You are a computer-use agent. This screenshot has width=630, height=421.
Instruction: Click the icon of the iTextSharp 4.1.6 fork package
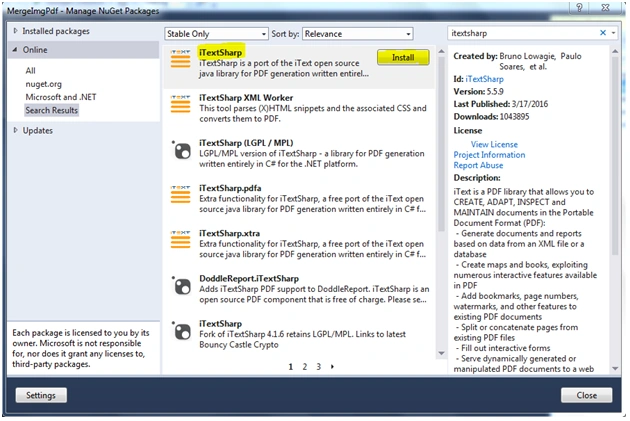pyautogui.click(x=182, y=331)
